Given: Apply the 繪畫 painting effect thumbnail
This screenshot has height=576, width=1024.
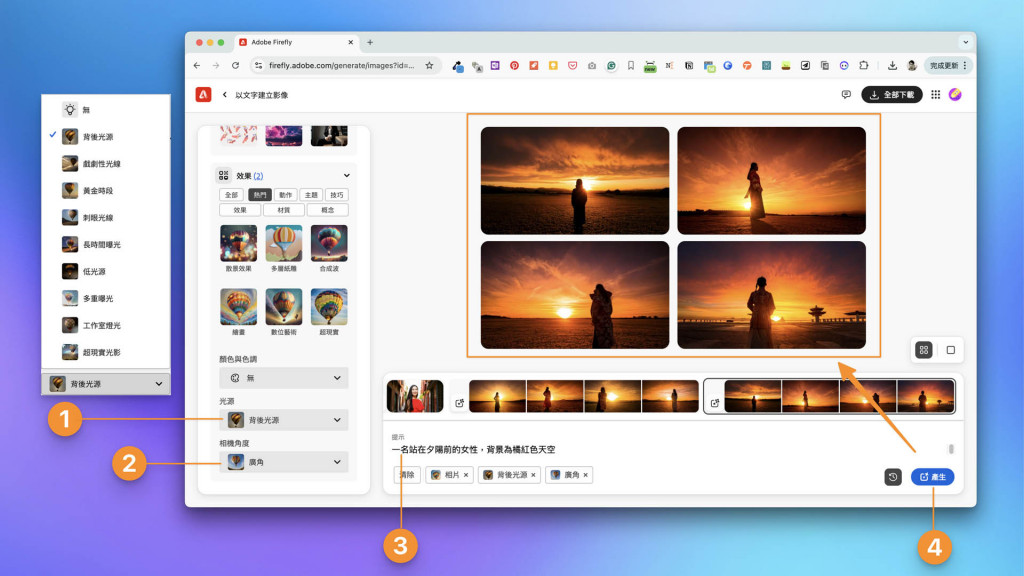Looking at the screenshot, I should 238,306.
